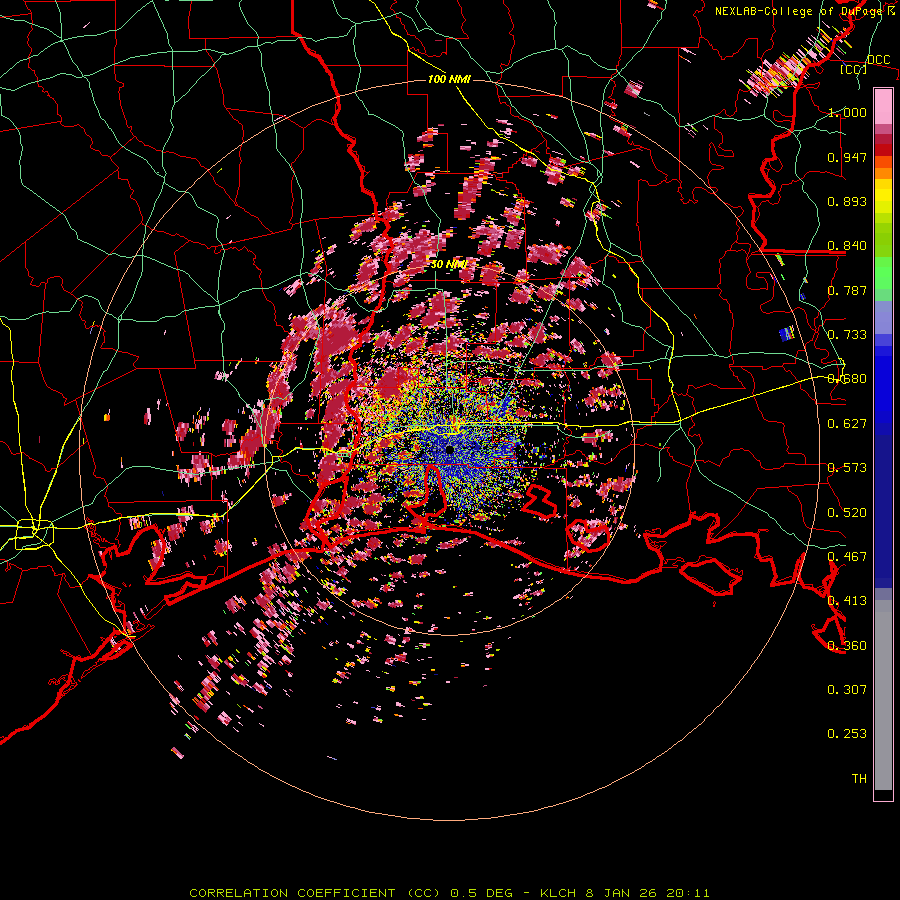Click the DCC product label

[x=878, y=59]
